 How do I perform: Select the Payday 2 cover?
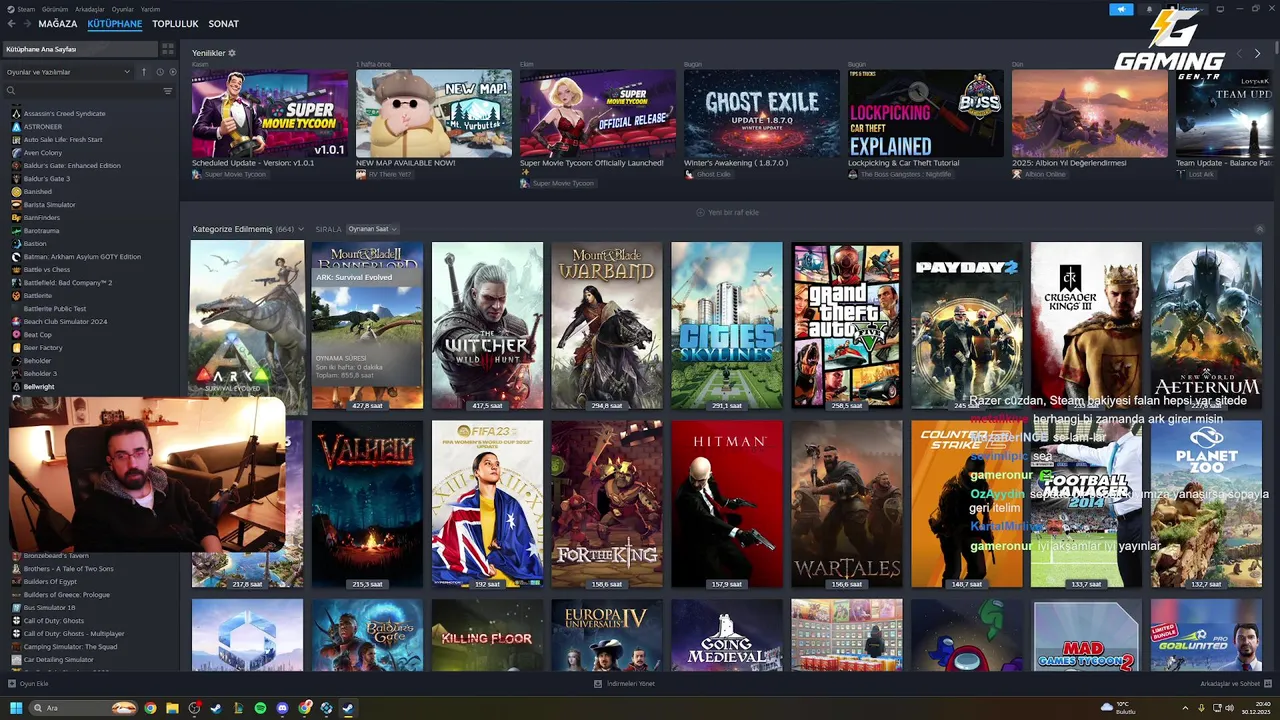point(967,325)
